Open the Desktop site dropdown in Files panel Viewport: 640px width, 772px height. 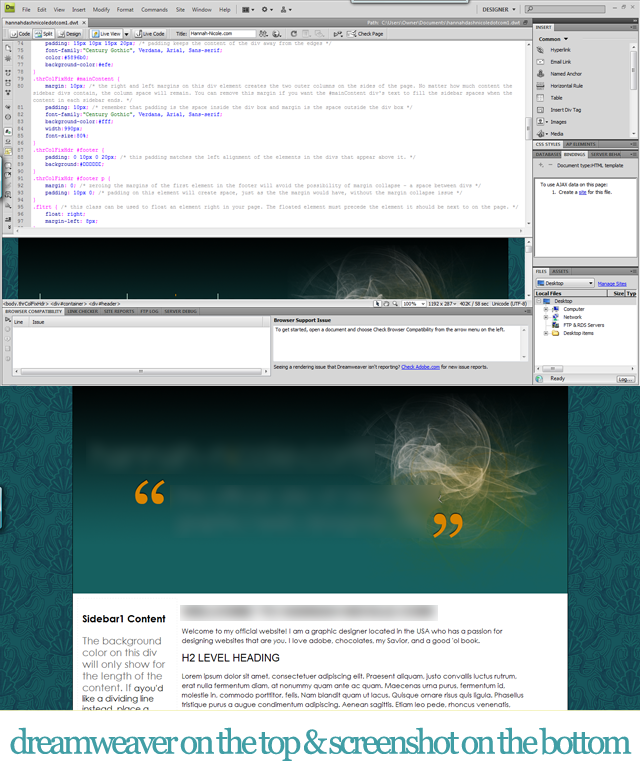tap(565, 283)
